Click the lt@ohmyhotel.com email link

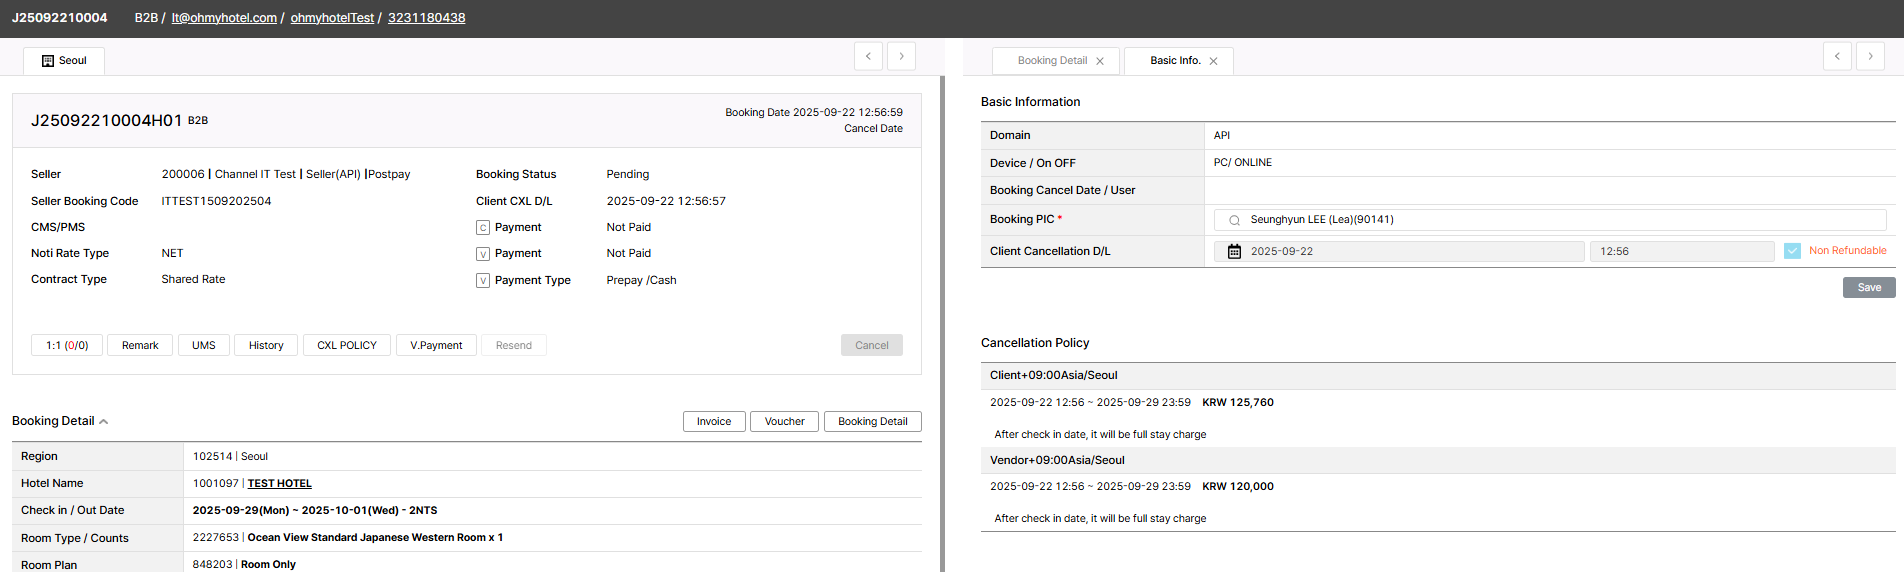(x=224, y=18)
